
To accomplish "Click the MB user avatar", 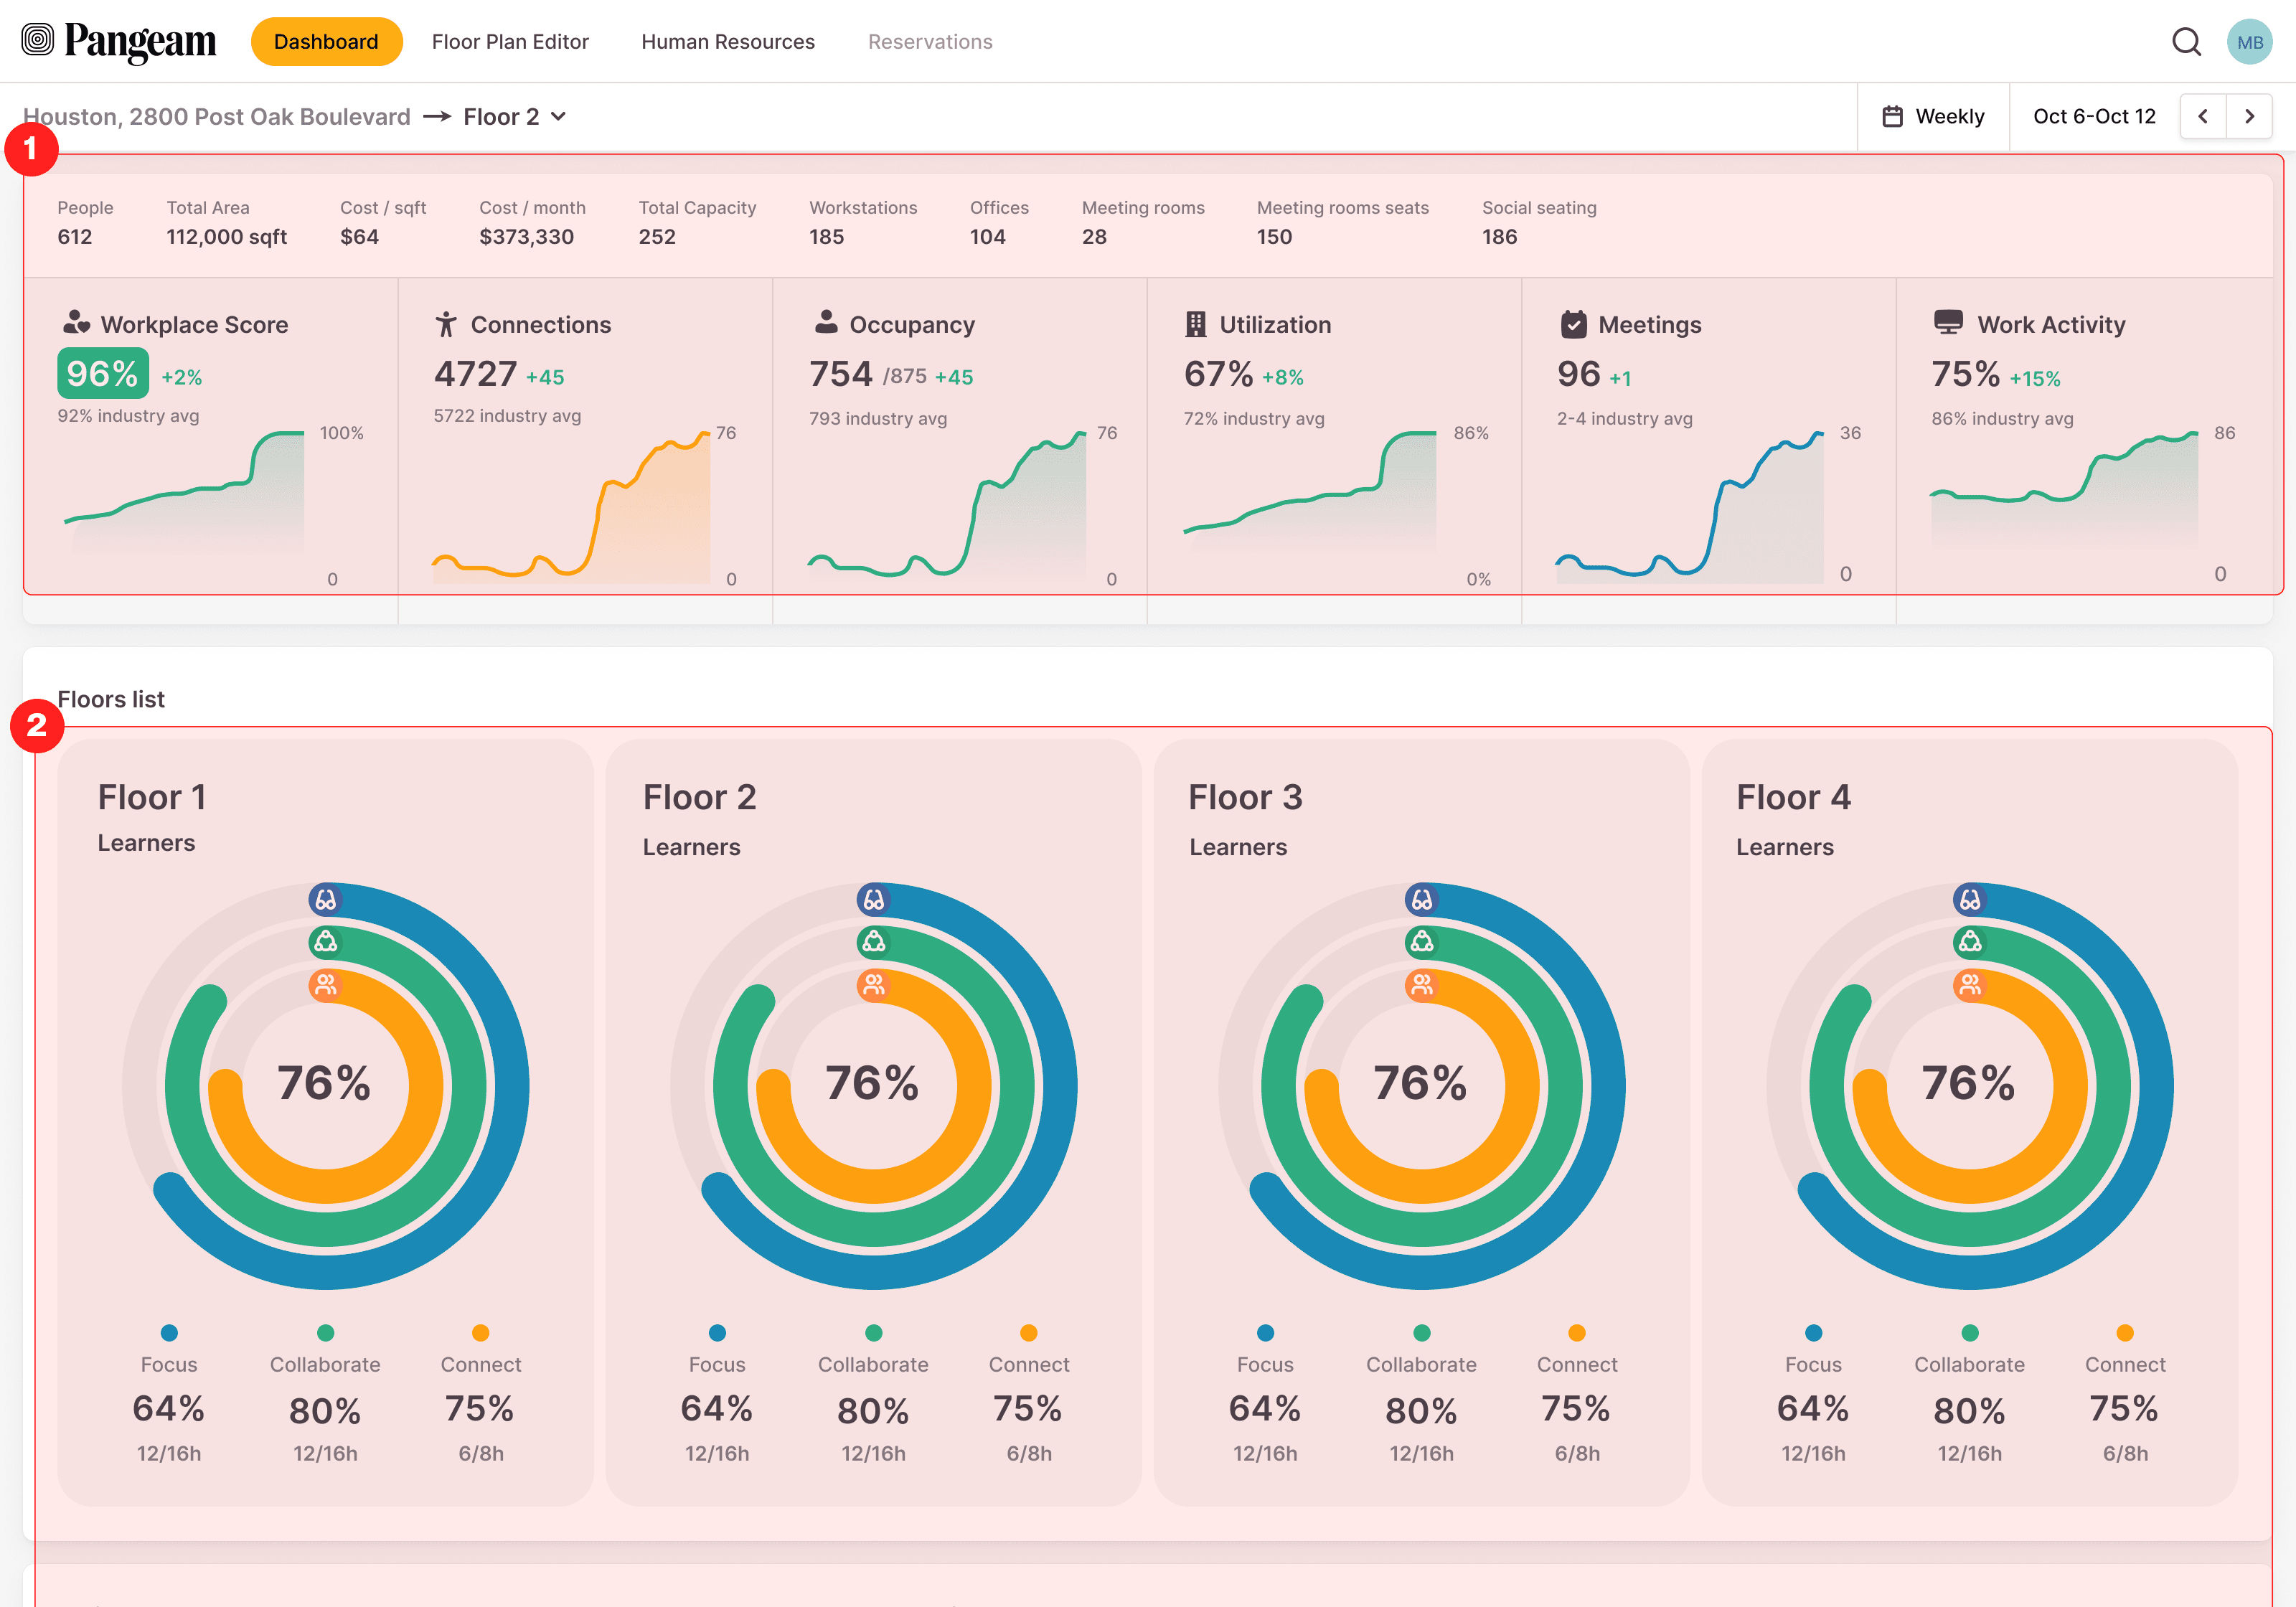I will (2249, 42).
